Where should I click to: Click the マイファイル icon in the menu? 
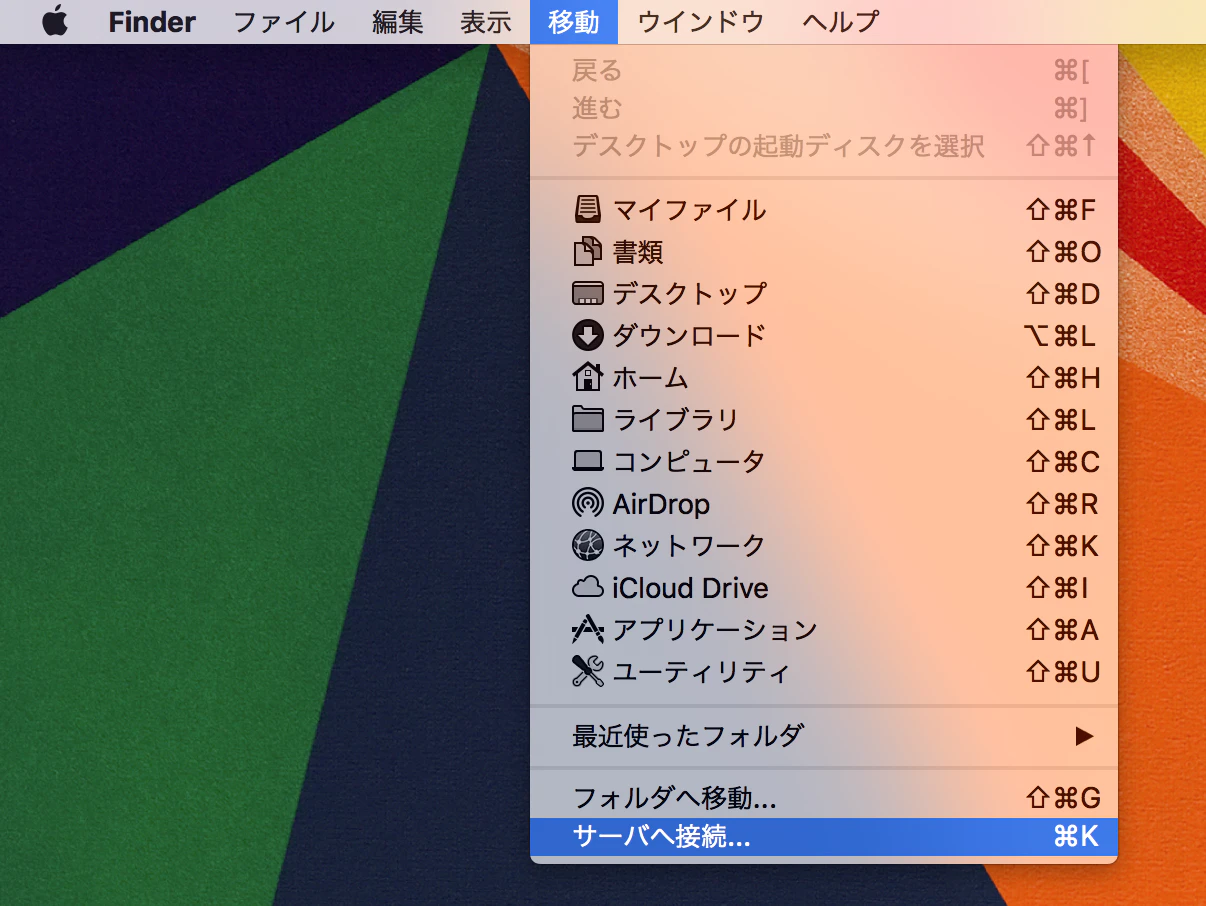point(588,210)
